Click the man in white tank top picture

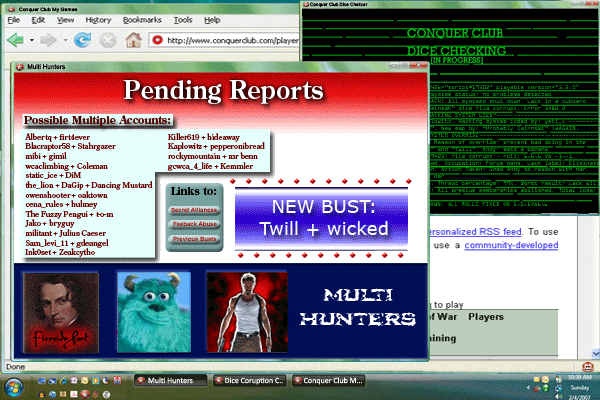pos(247,312)
